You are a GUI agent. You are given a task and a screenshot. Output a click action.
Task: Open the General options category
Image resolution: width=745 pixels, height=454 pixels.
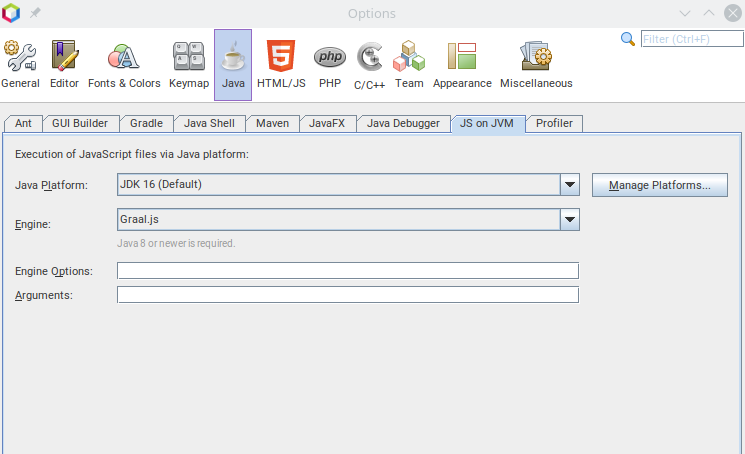coord(20,65)
